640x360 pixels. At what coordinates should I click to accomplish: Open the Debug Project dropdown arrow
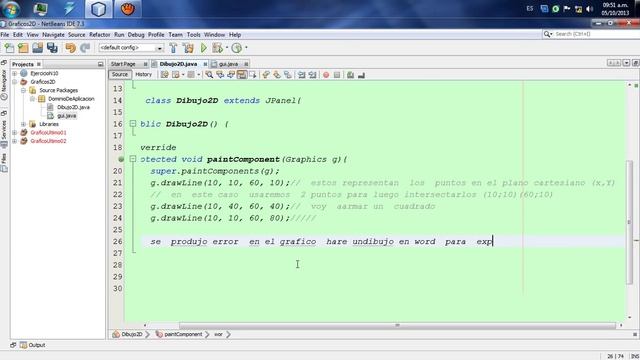click(x=227, y=48)
